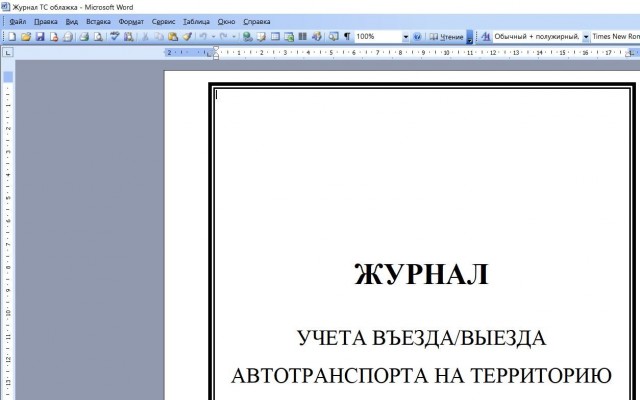Click the Обычный + полужирный style box
Image resolution: width=640 pixels, height=400 pixels.
pyautogui.click(x=537, y=37)
